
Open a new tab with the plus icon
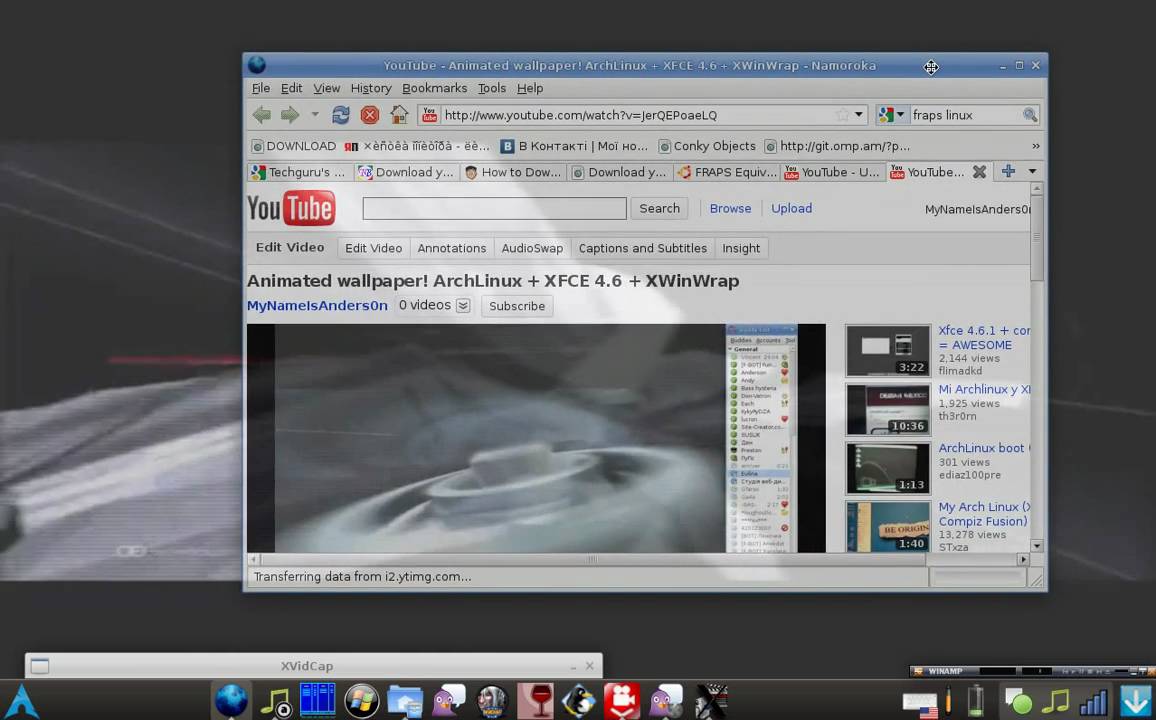pos(1008,171)
